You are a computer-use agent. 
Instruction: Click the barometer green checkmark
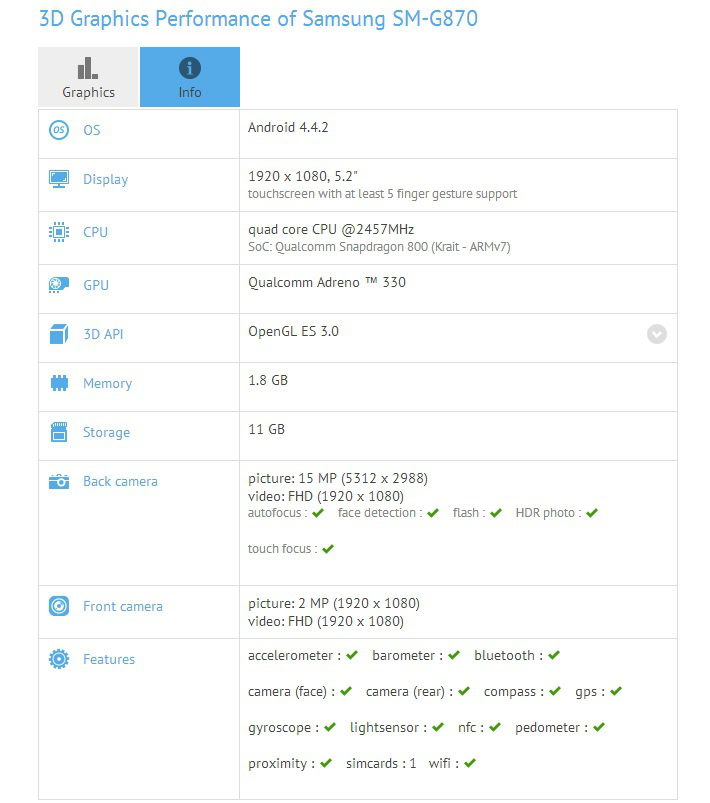point(454,655)
